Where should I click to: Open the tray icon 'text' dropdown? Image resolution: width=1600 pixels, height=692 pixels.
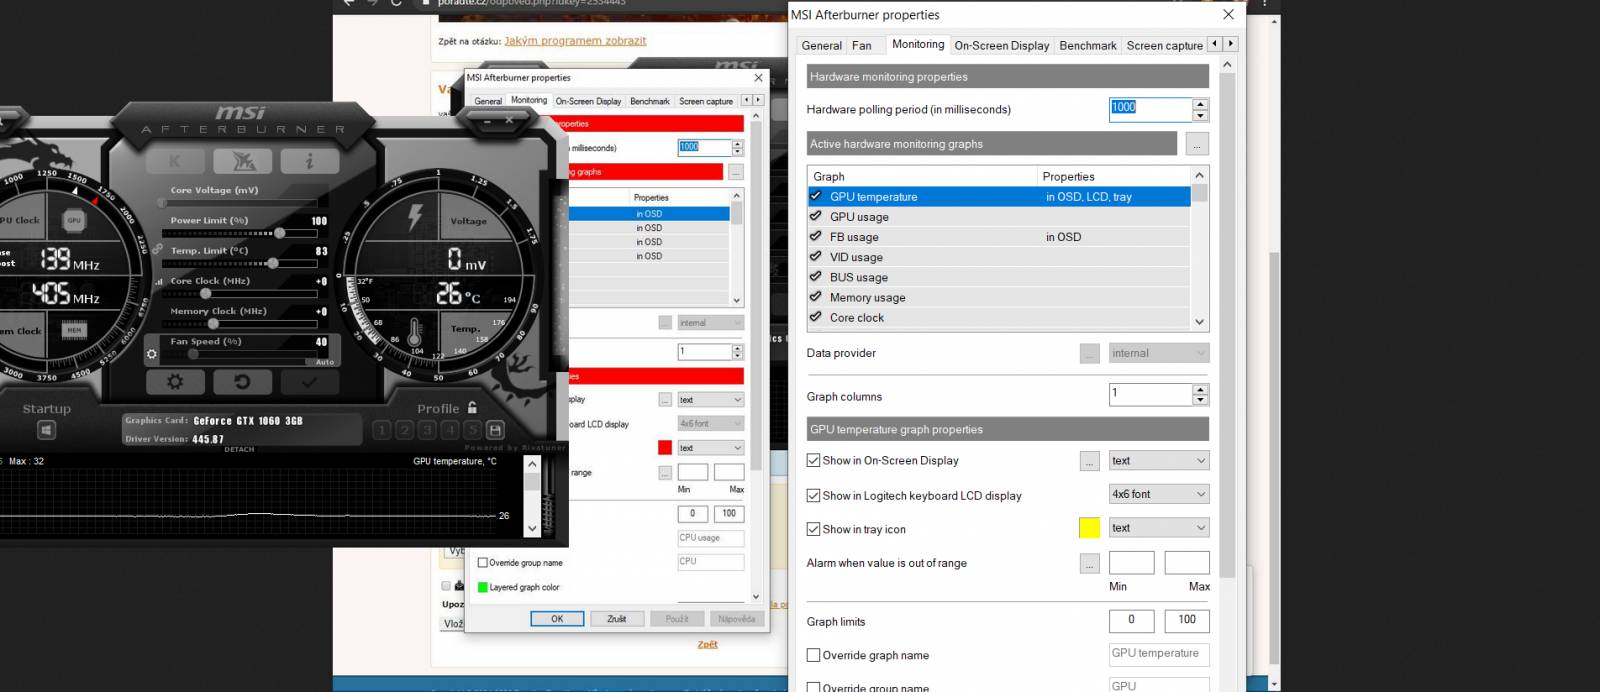click(1159, 528)
